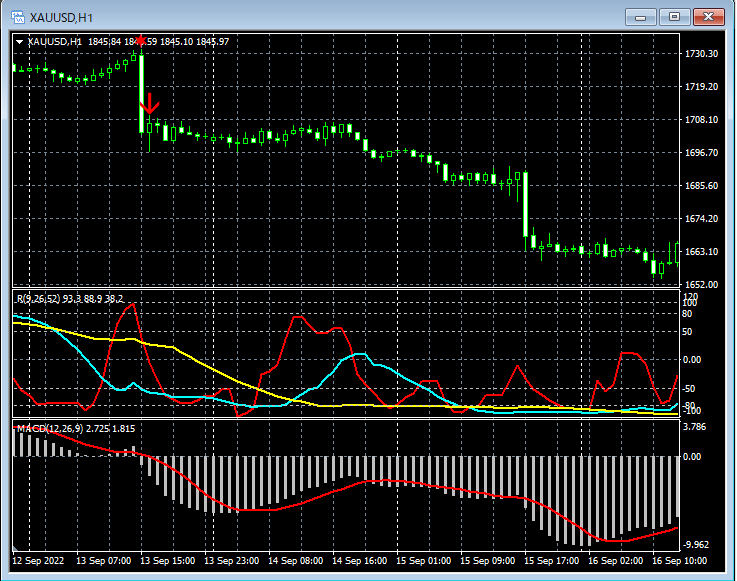Minimize the XAUUSD,H1 chart window
The width and height of the screenshot is (737, 581).
pos(642,16)
